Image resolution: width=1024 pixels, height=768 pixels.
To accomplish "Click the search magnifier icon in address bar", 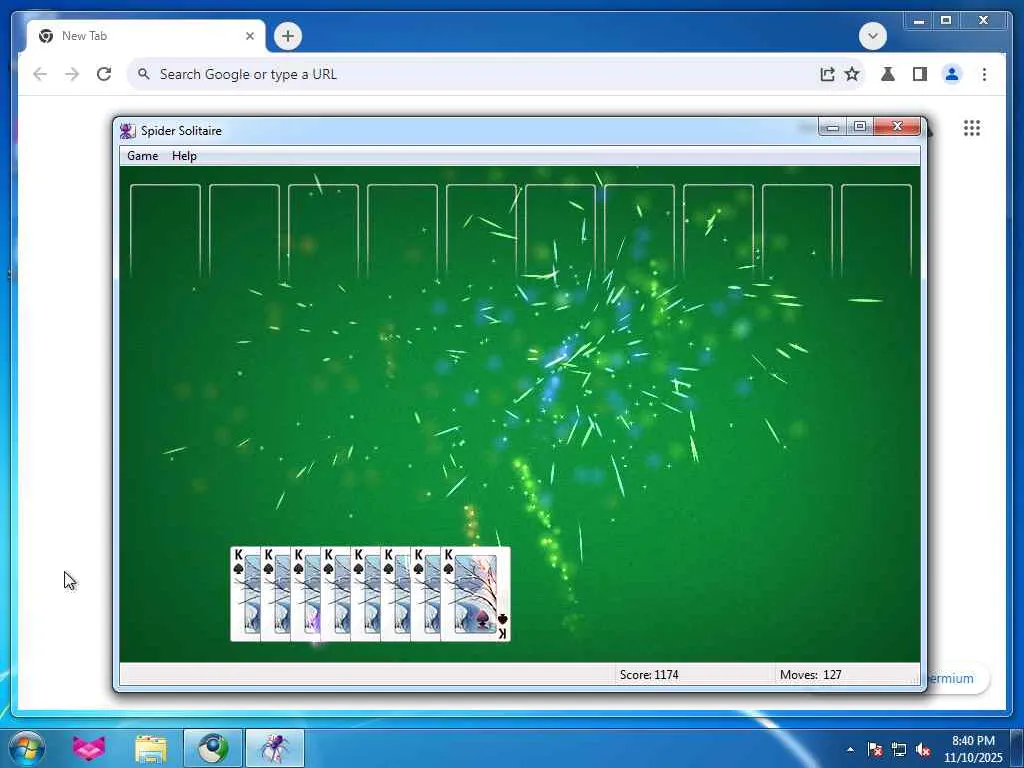I will click(144, 74).
